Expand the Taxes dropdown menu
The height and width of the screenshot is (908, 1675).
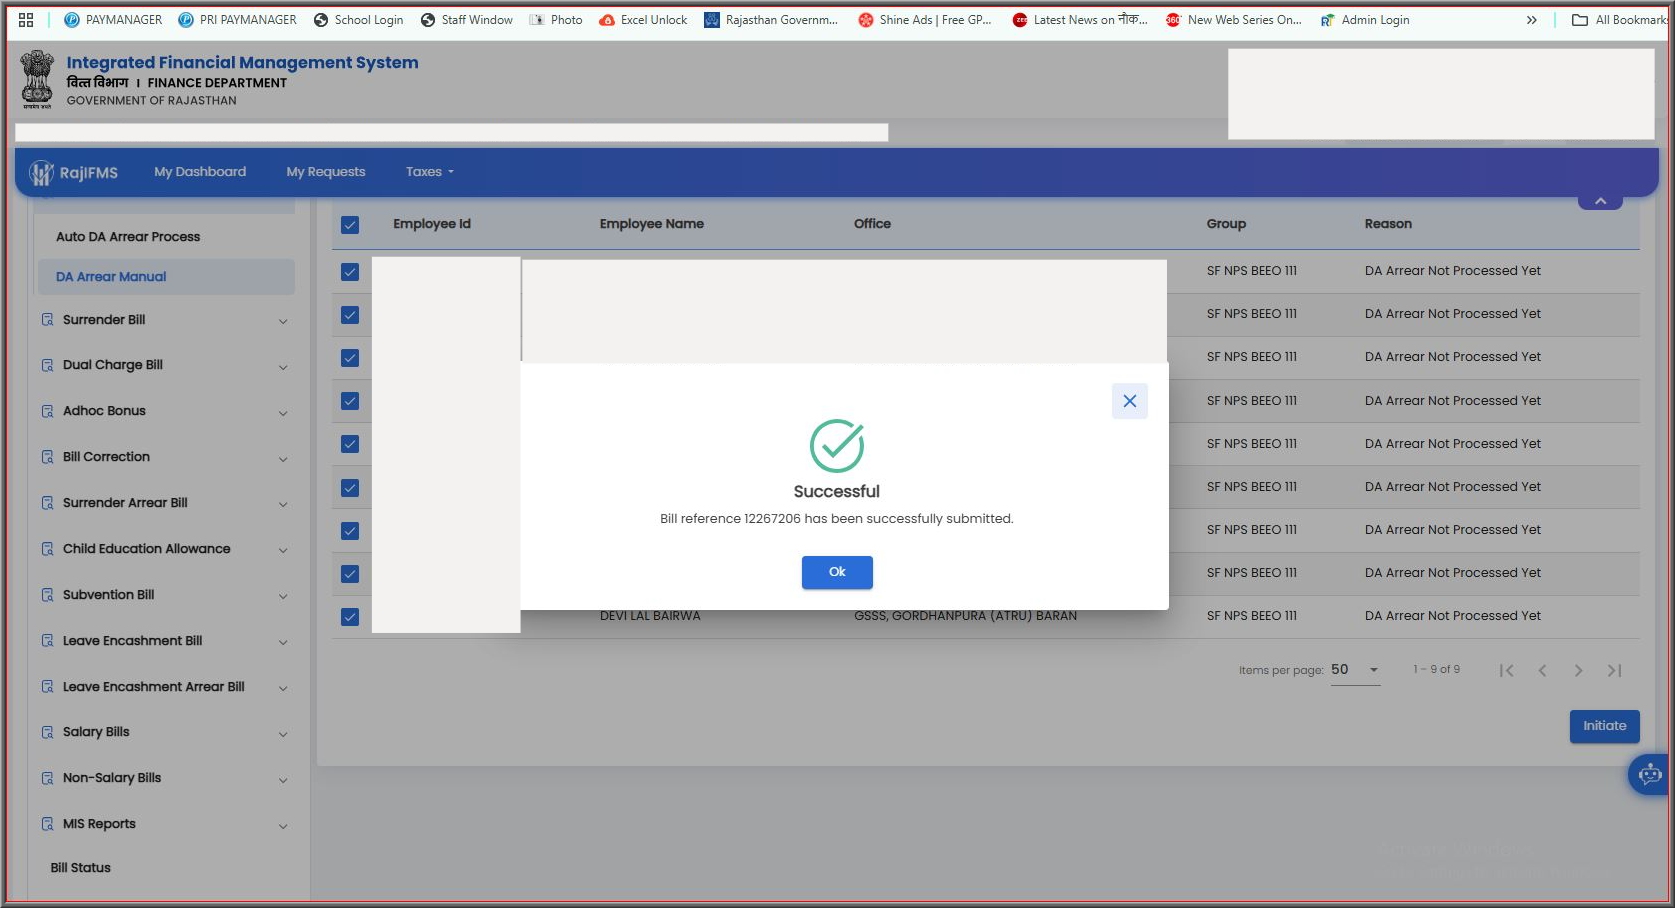click(x=430, y=172)
